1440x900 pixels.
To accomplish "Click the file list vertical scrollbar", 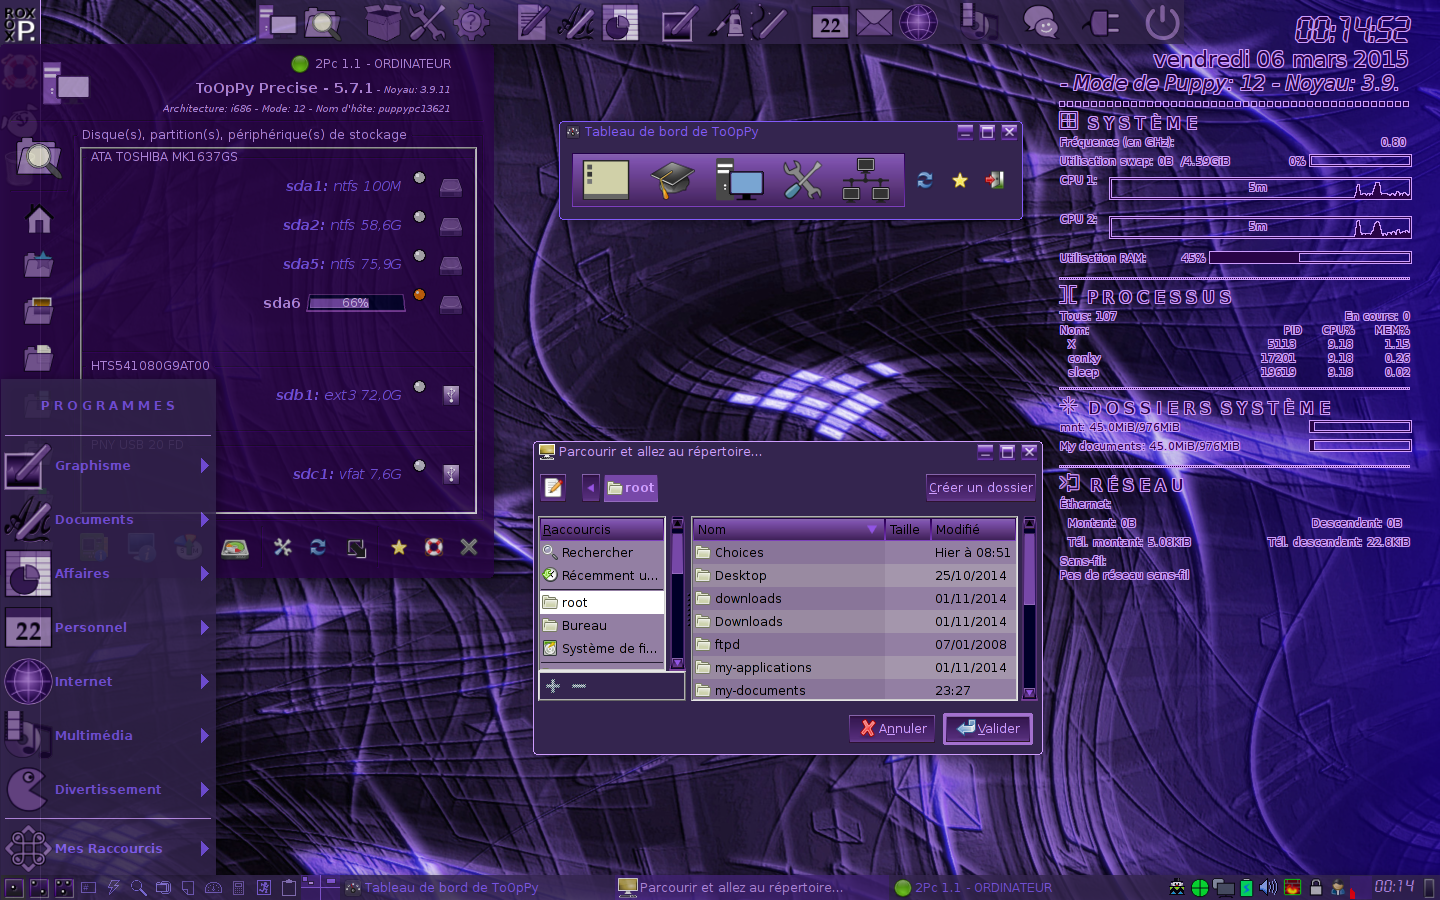I will [1029, 608].
